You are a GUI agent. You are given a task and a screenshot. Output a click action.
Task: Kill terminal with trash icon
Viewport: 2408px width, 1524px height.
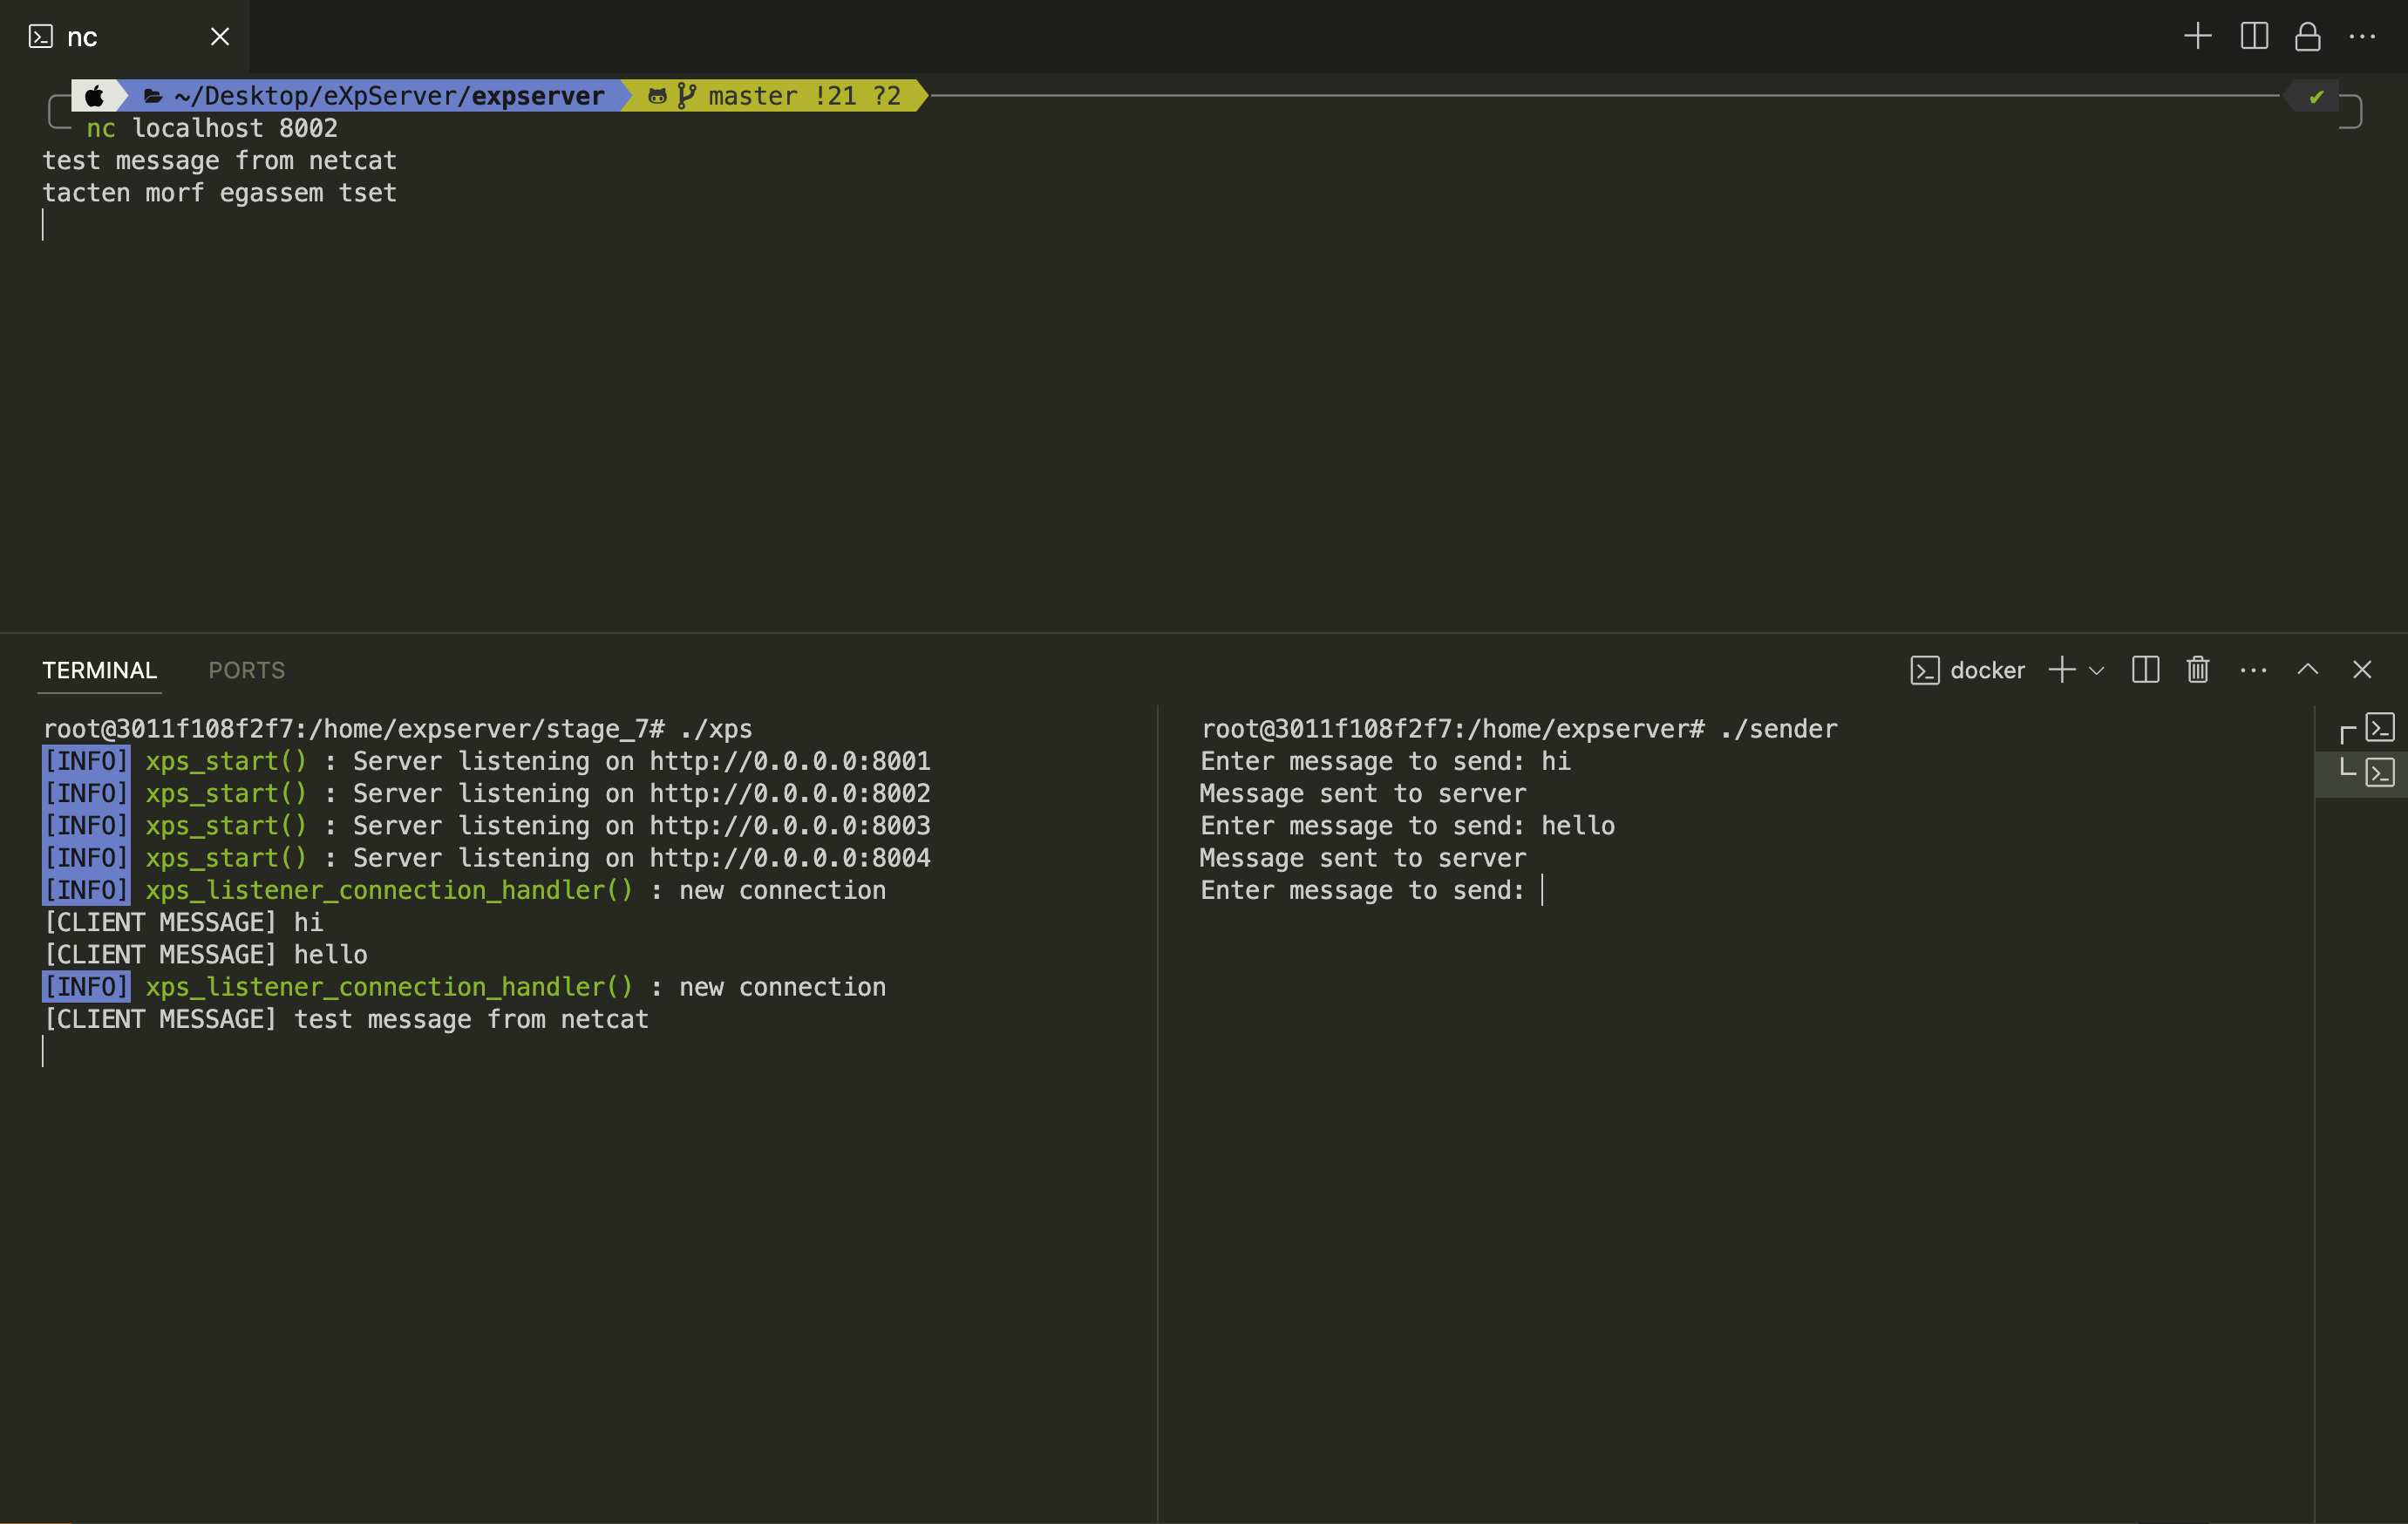click(2197, 670)
